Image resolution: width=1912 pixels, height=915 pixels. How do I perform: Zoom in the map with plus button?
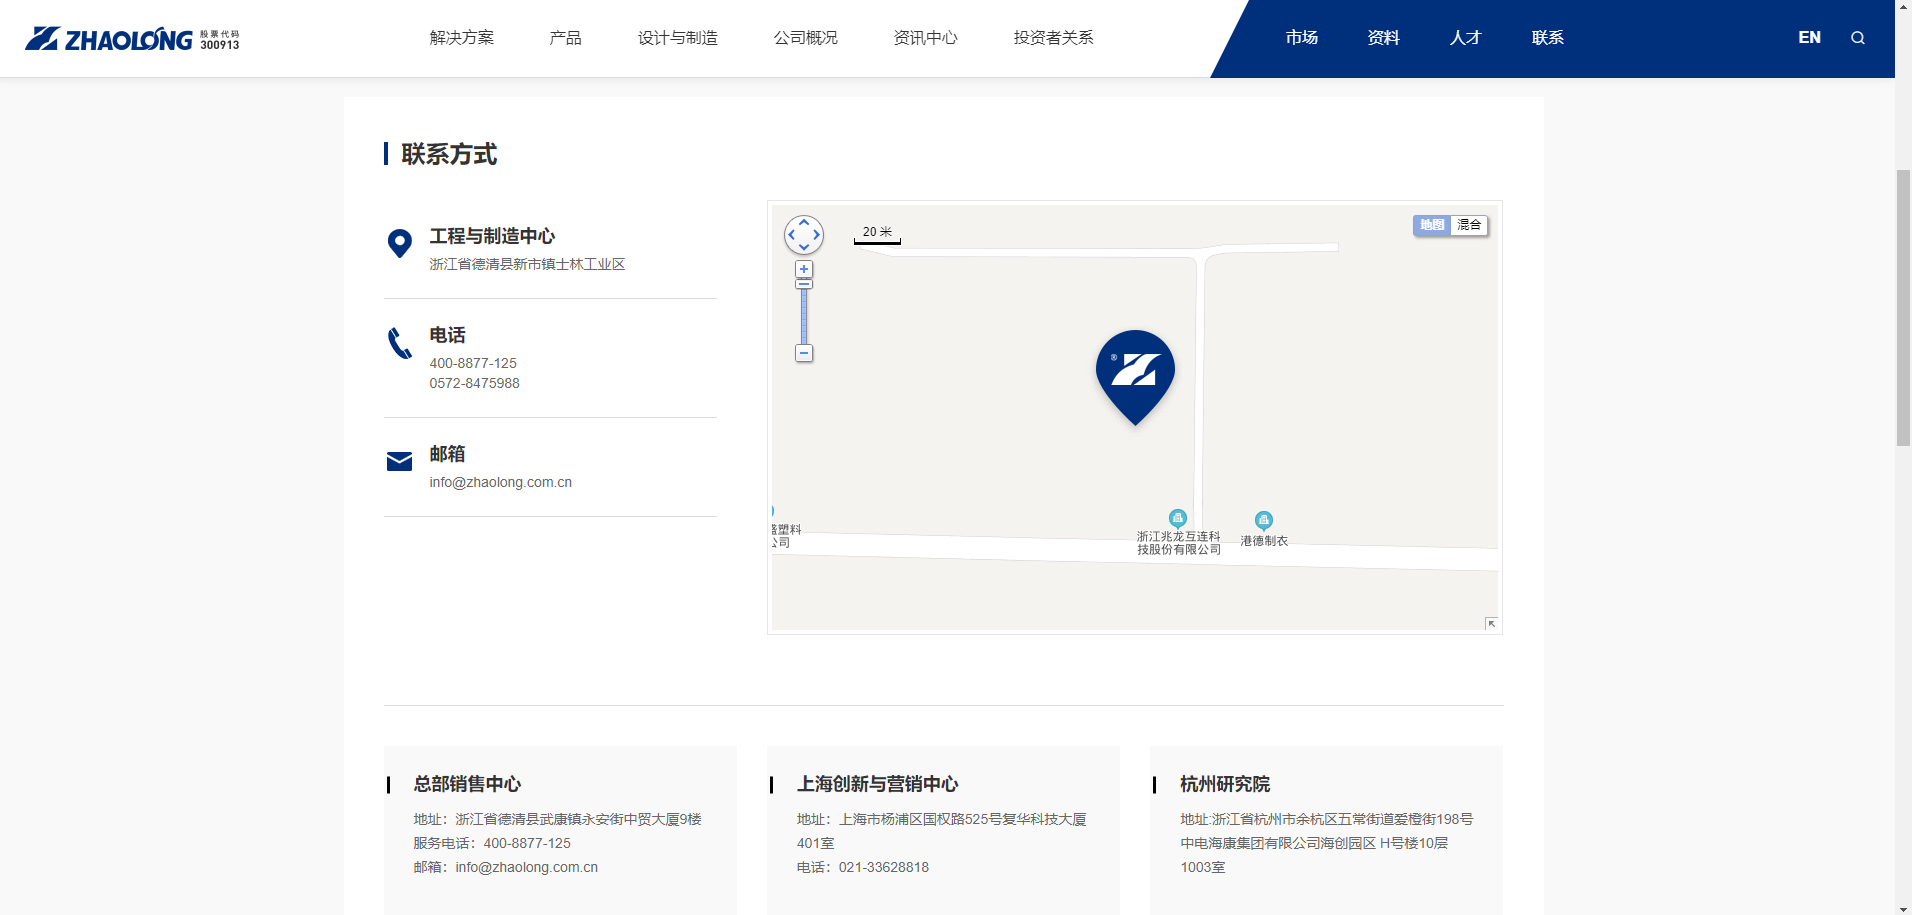(804, 269)
